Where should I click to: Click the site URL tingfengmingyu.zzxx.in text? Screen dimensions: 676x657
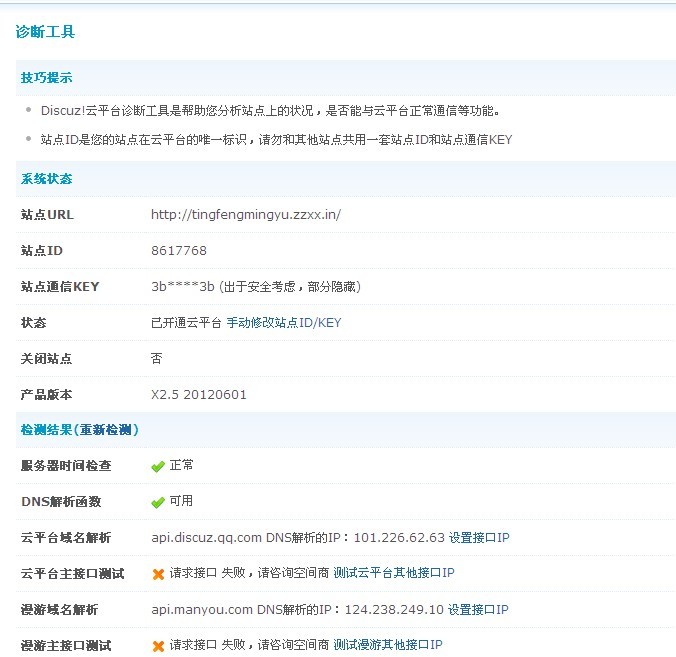pos(246,215)
